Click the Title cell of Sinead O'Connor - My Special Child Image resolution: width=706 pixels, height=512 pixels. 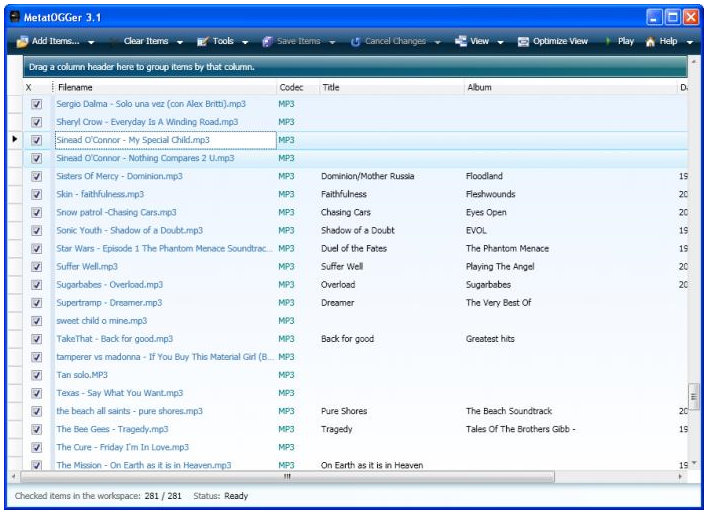[x=390, y=140]
